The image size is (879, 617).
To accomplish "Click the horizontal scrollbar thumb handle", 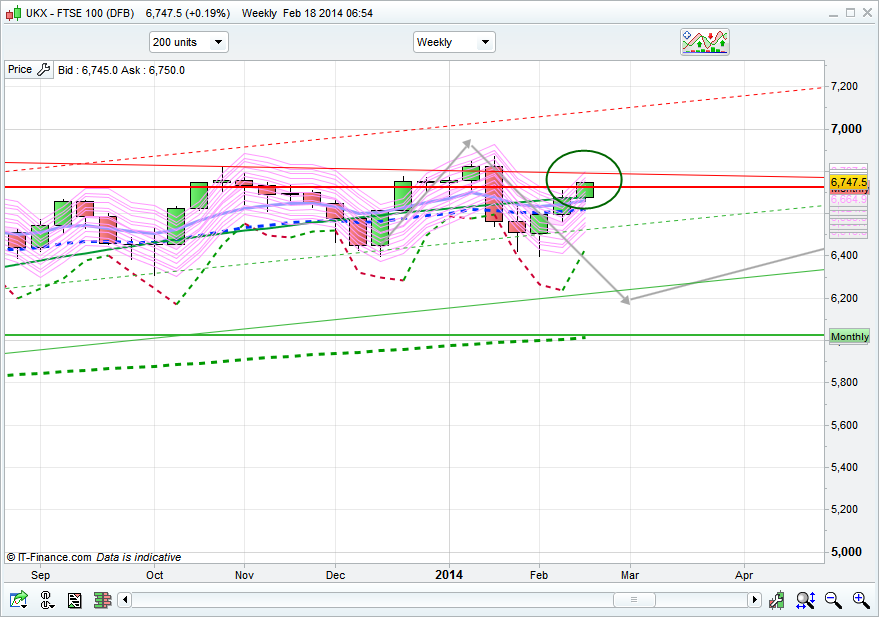I will [x=632, y=600].
